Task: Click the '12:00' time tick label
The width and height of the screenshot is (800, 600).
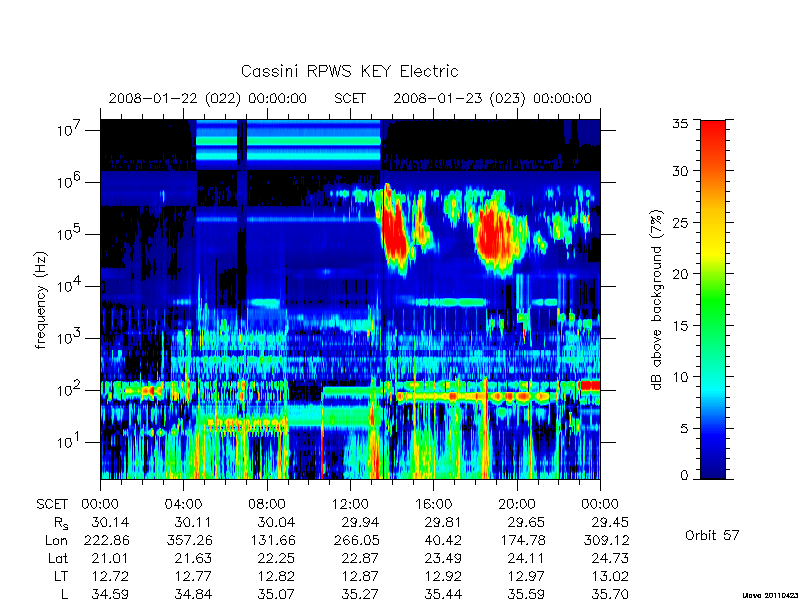Action: [350, 505]
